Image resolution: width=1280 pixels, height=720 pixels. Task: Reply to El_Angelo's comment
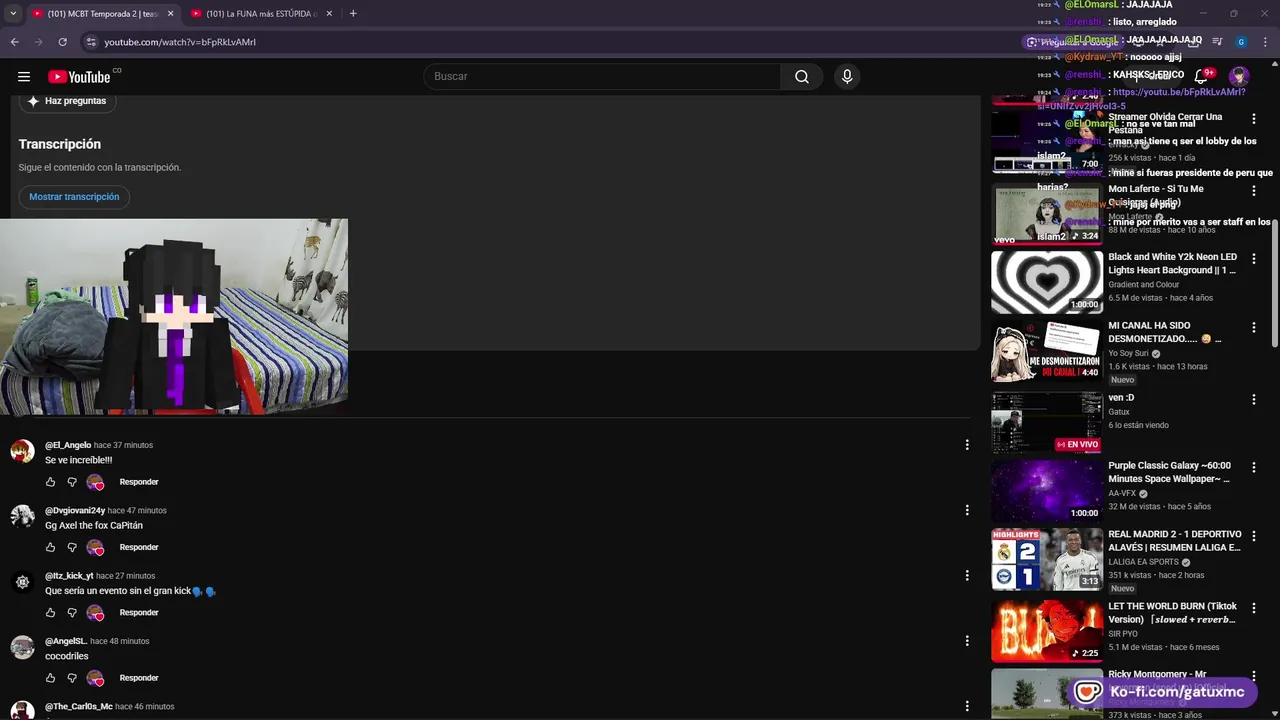[x=139, y=482]
